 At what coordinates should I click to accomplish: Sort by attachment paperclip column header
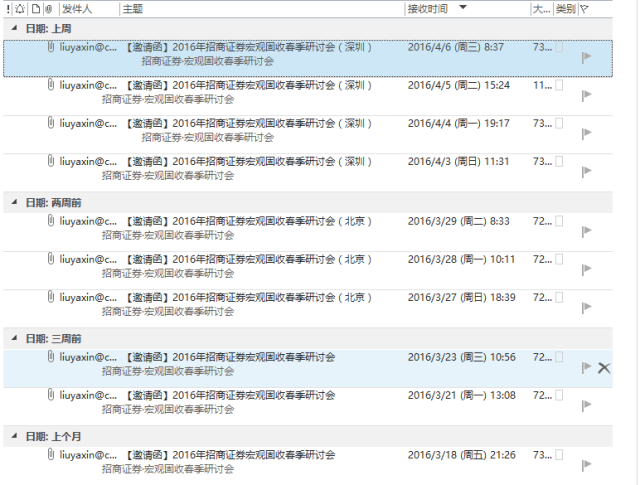(x=49, y=9)
